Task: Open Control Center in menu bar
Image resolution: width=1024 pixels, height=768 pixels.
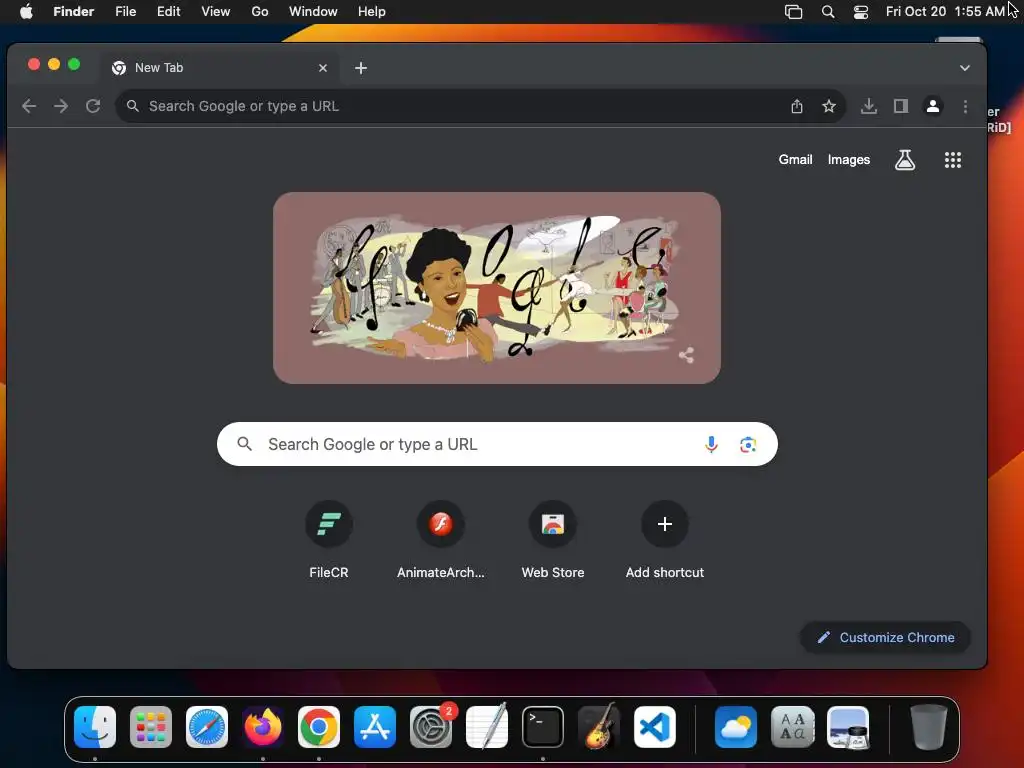Action: coord(861,12)
